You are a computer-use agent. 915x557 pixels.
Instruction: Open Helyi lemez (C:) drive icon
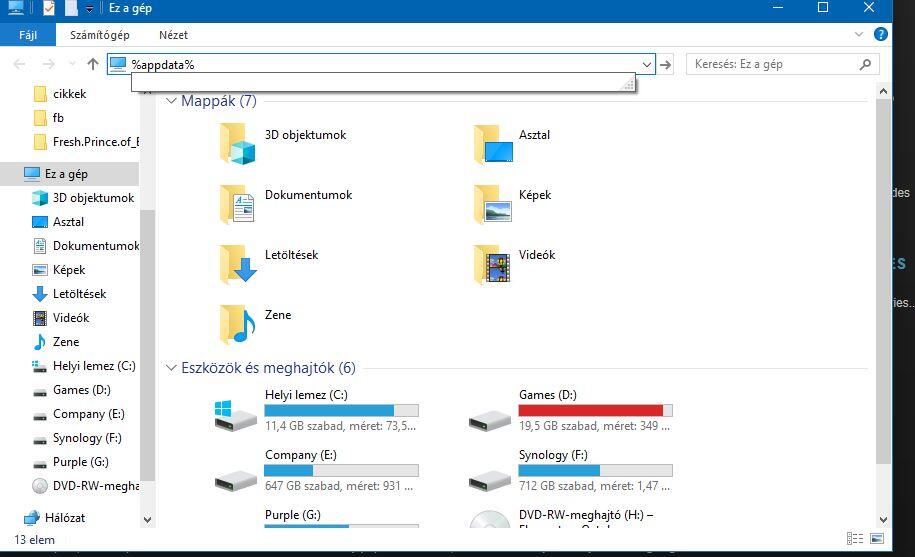[236, 412]
